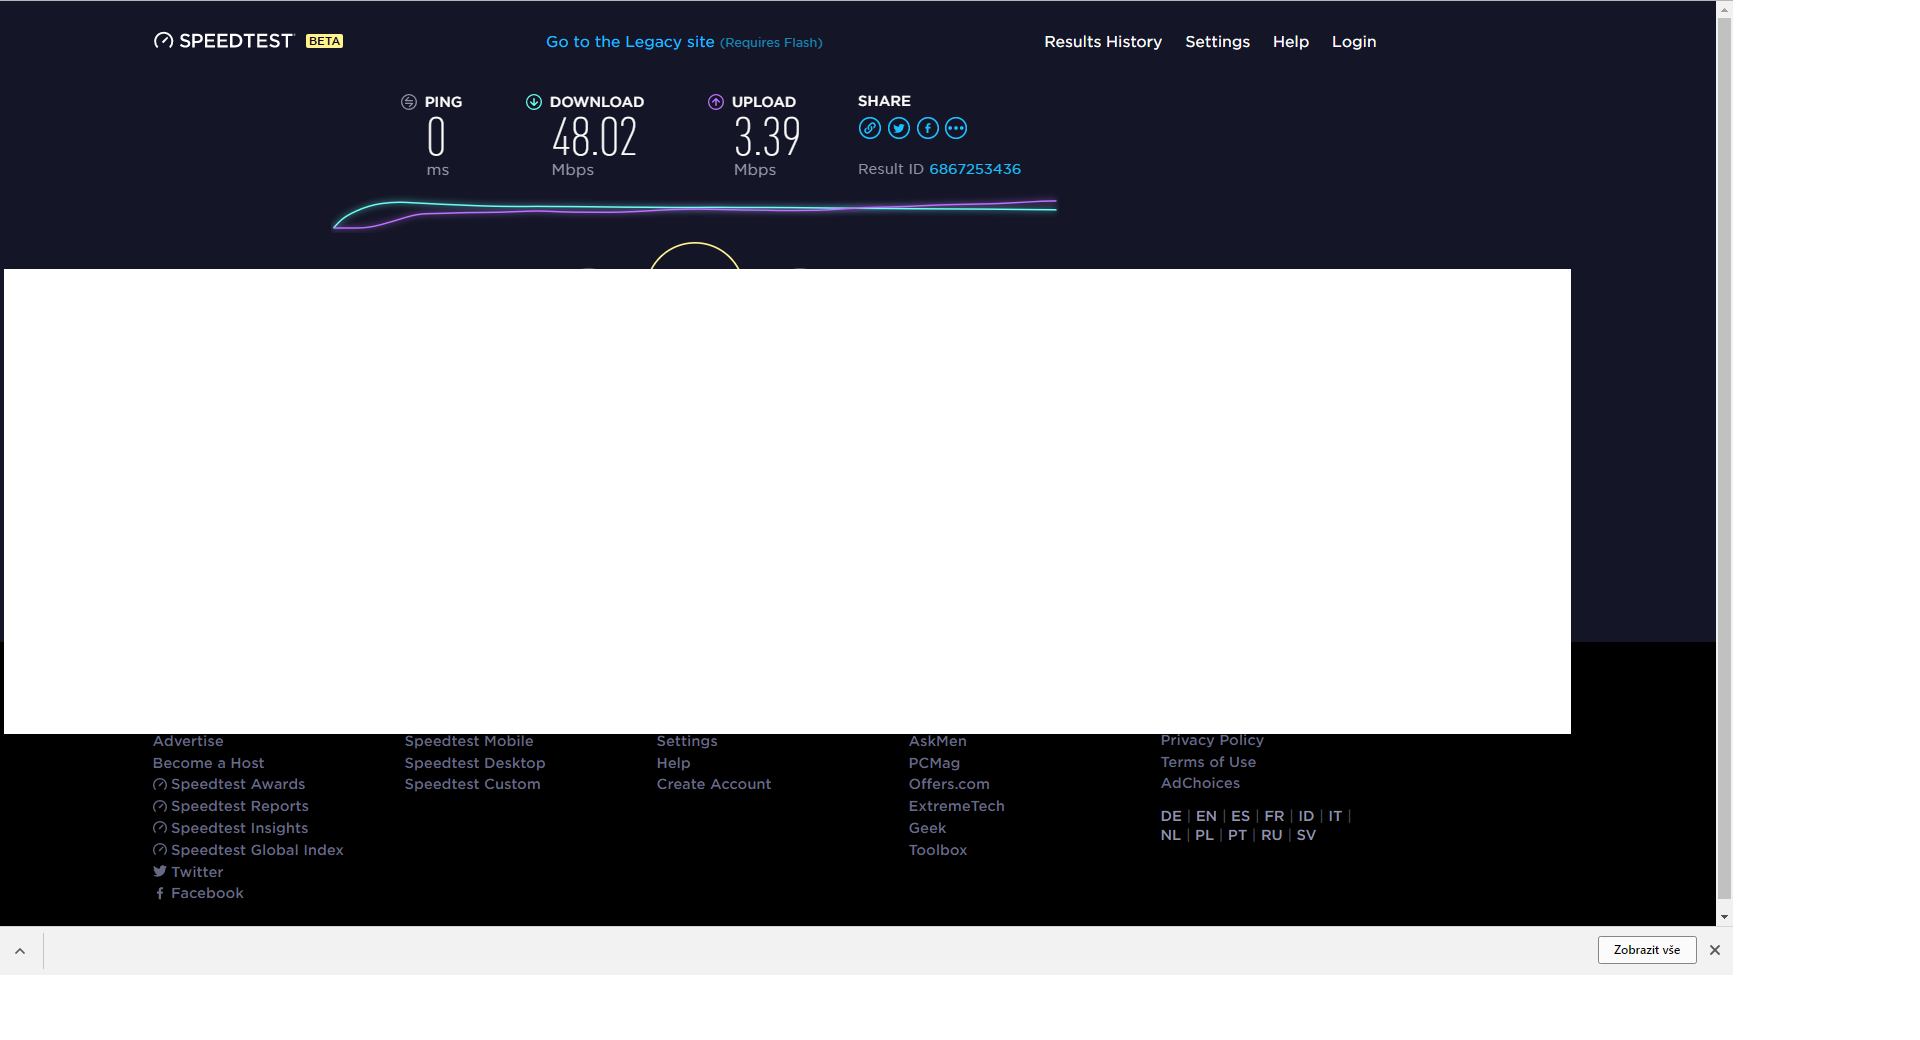1920x1040 pixels.
Task: Close the downloads bar
Action: pyautogui.click(x=1715, y=950)
